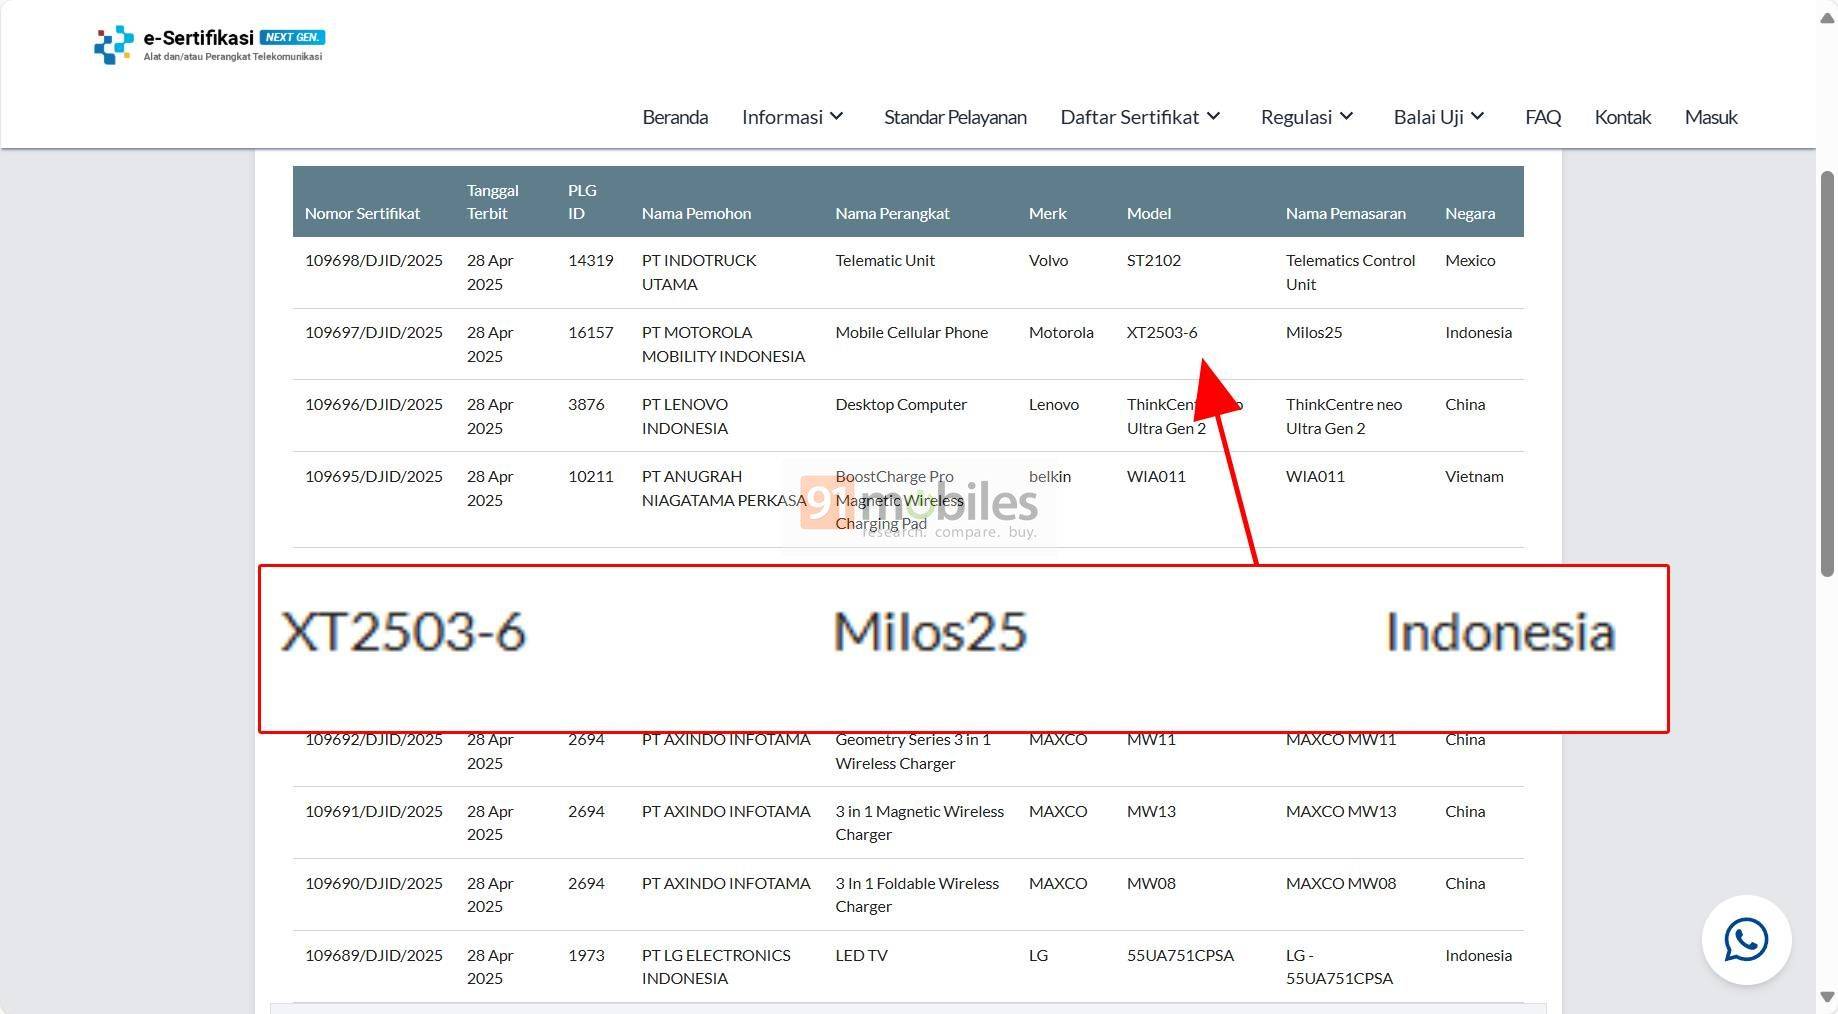The width and height of the screenshot is (1838, 1014).
Task: Expand the Informasi dropdown menu
Action: (794, 117)
